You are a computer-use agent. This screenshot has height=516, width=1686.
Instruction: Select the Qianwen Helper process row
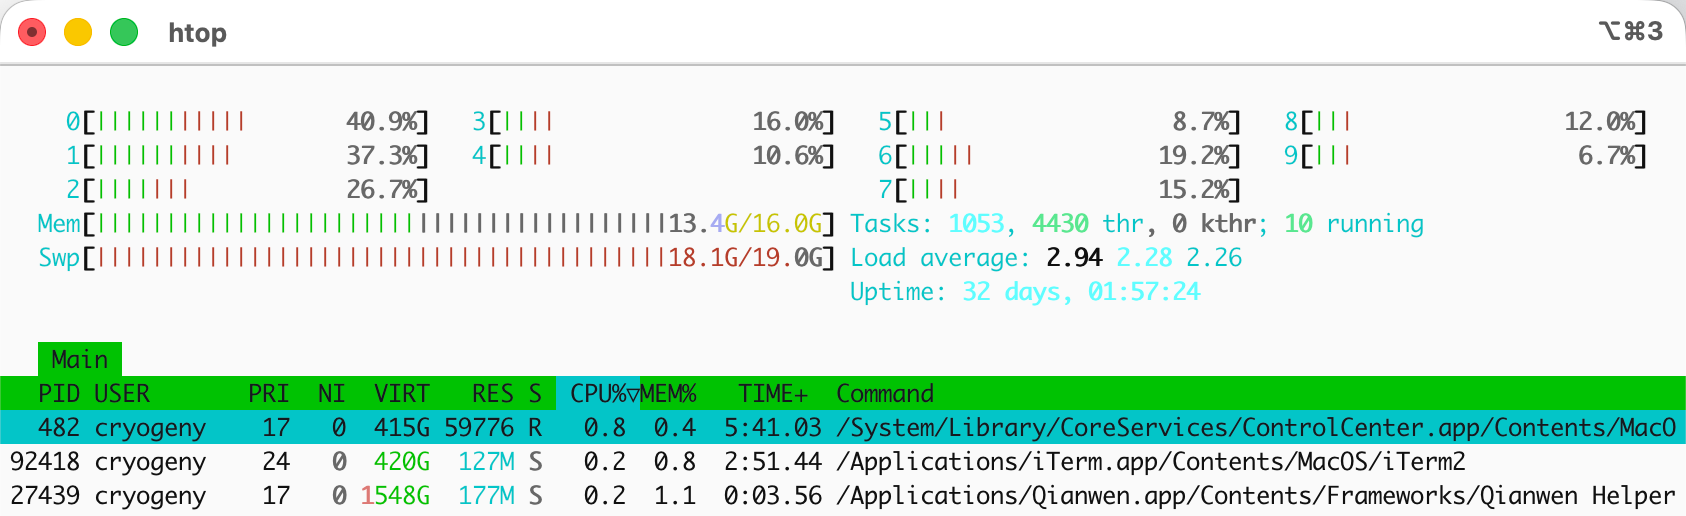pyautogui.click(x=843, y=495)
